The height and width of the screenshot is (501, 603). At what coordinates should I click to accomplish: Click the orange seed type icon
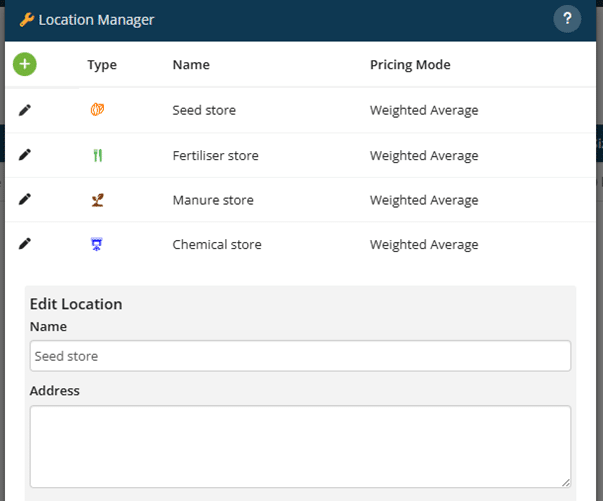tap(97, 110)
